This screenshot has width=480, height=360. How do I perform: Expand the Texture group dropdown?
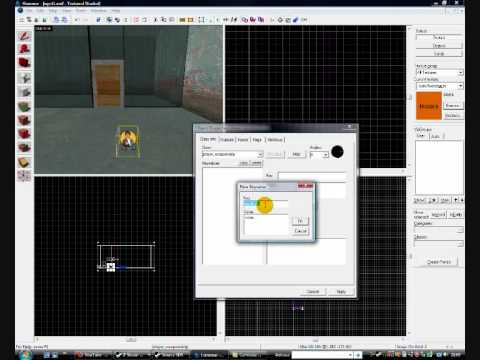[x=460, y=72]
